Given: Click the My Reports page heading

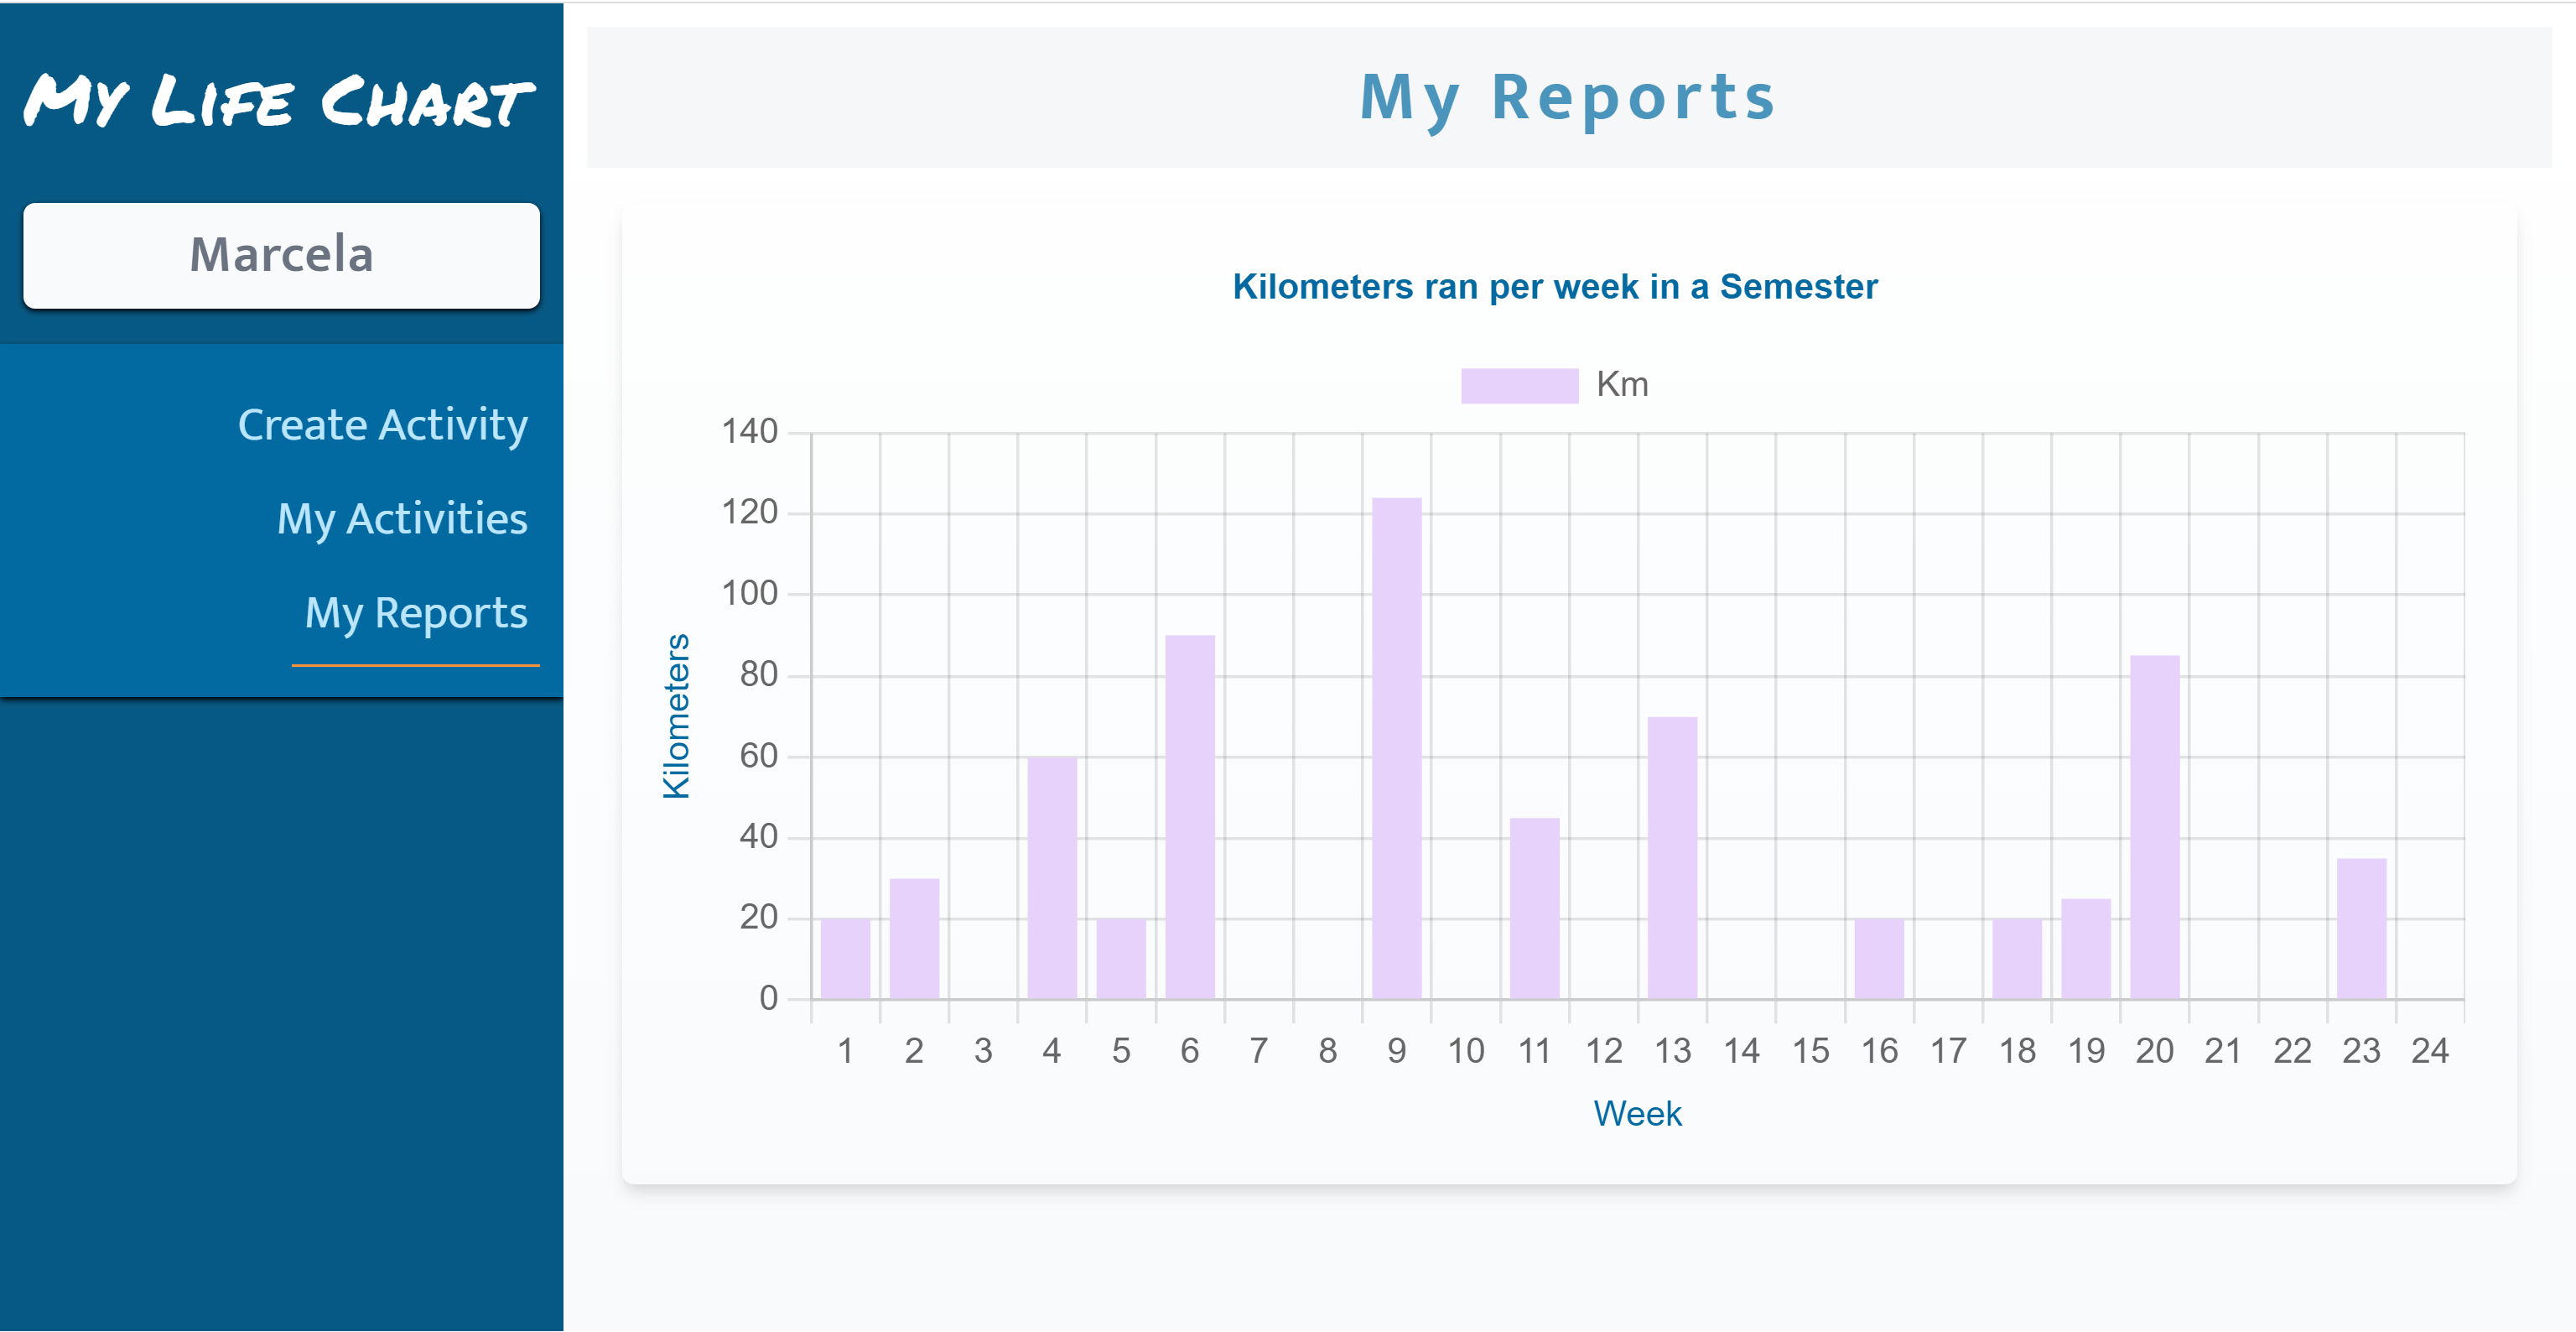Looking at the screenshot, I should (1567, 98).
